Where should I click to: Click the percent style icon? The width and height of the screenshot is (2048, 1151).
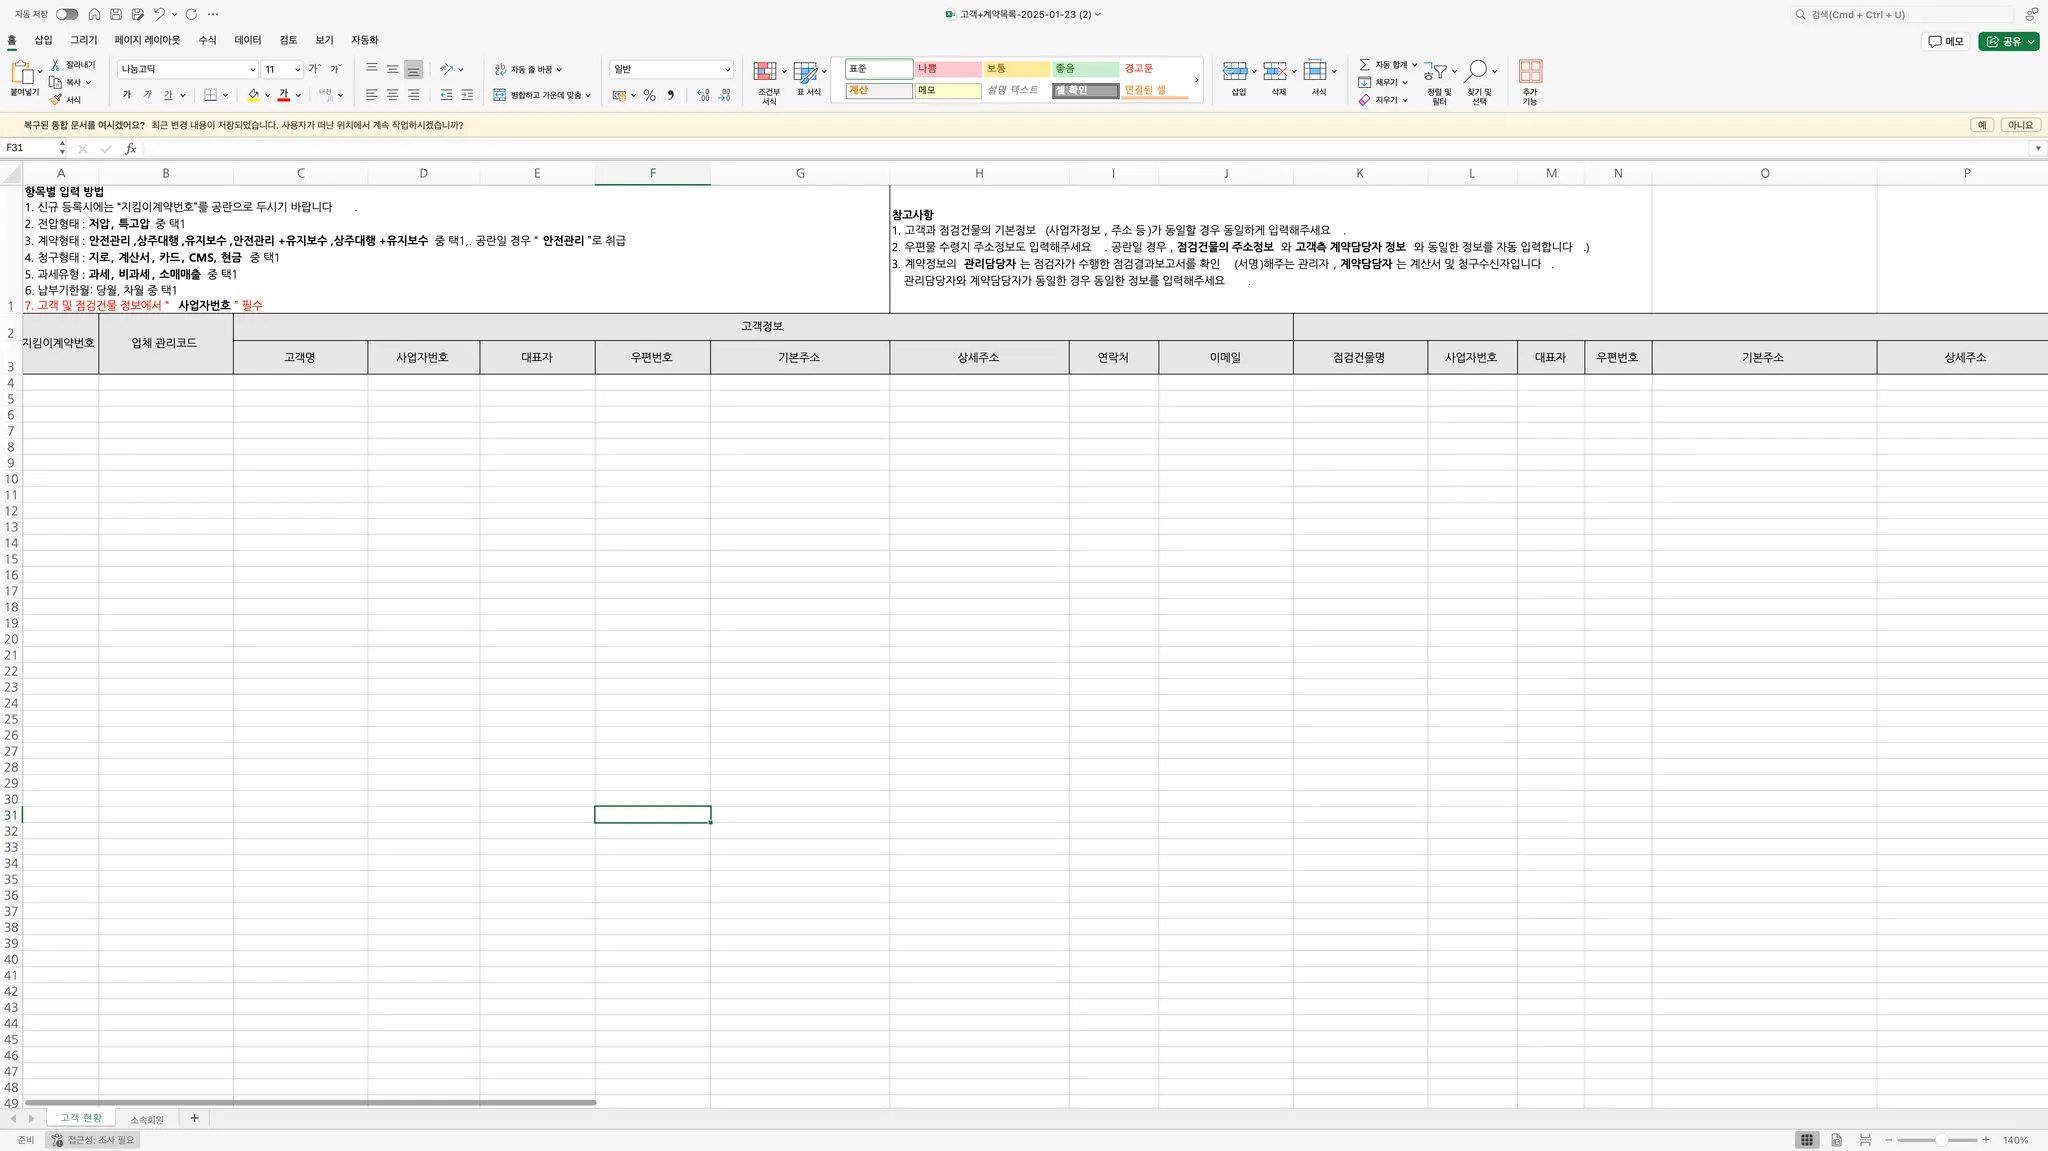click(649, 95)
